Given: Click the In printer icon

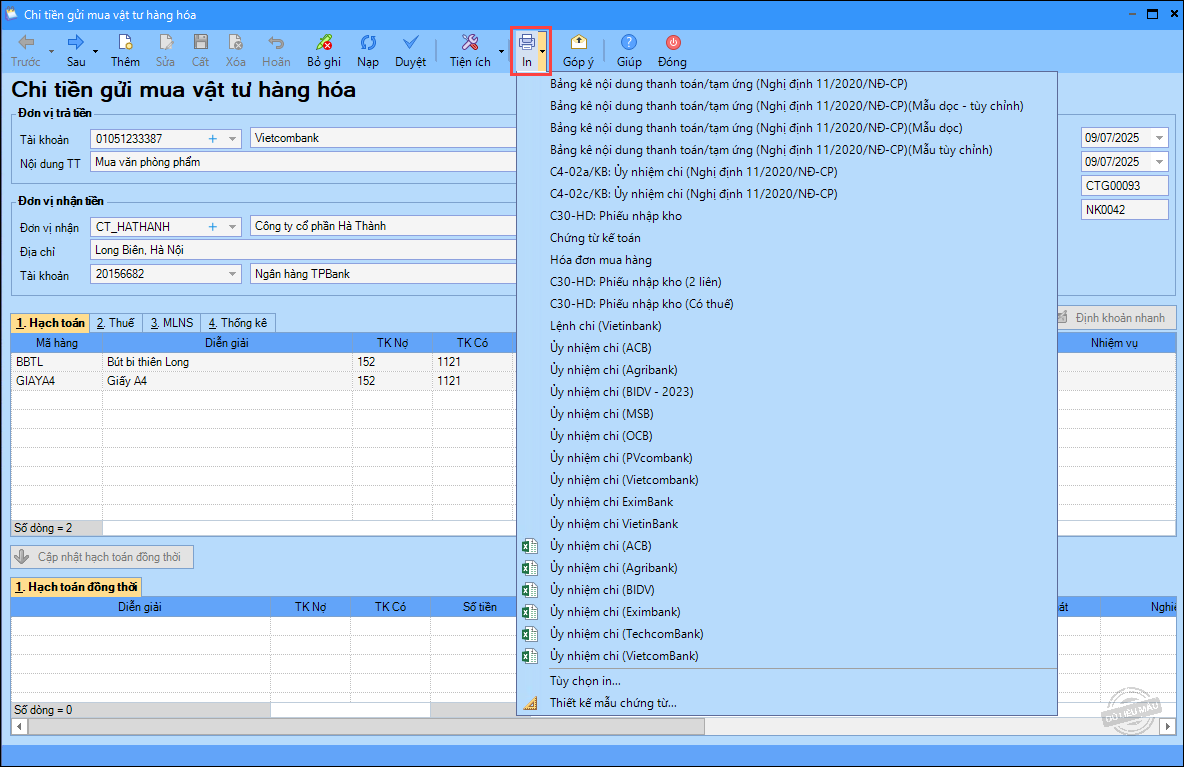Looking at the screenshot, I should click(526, 43).
